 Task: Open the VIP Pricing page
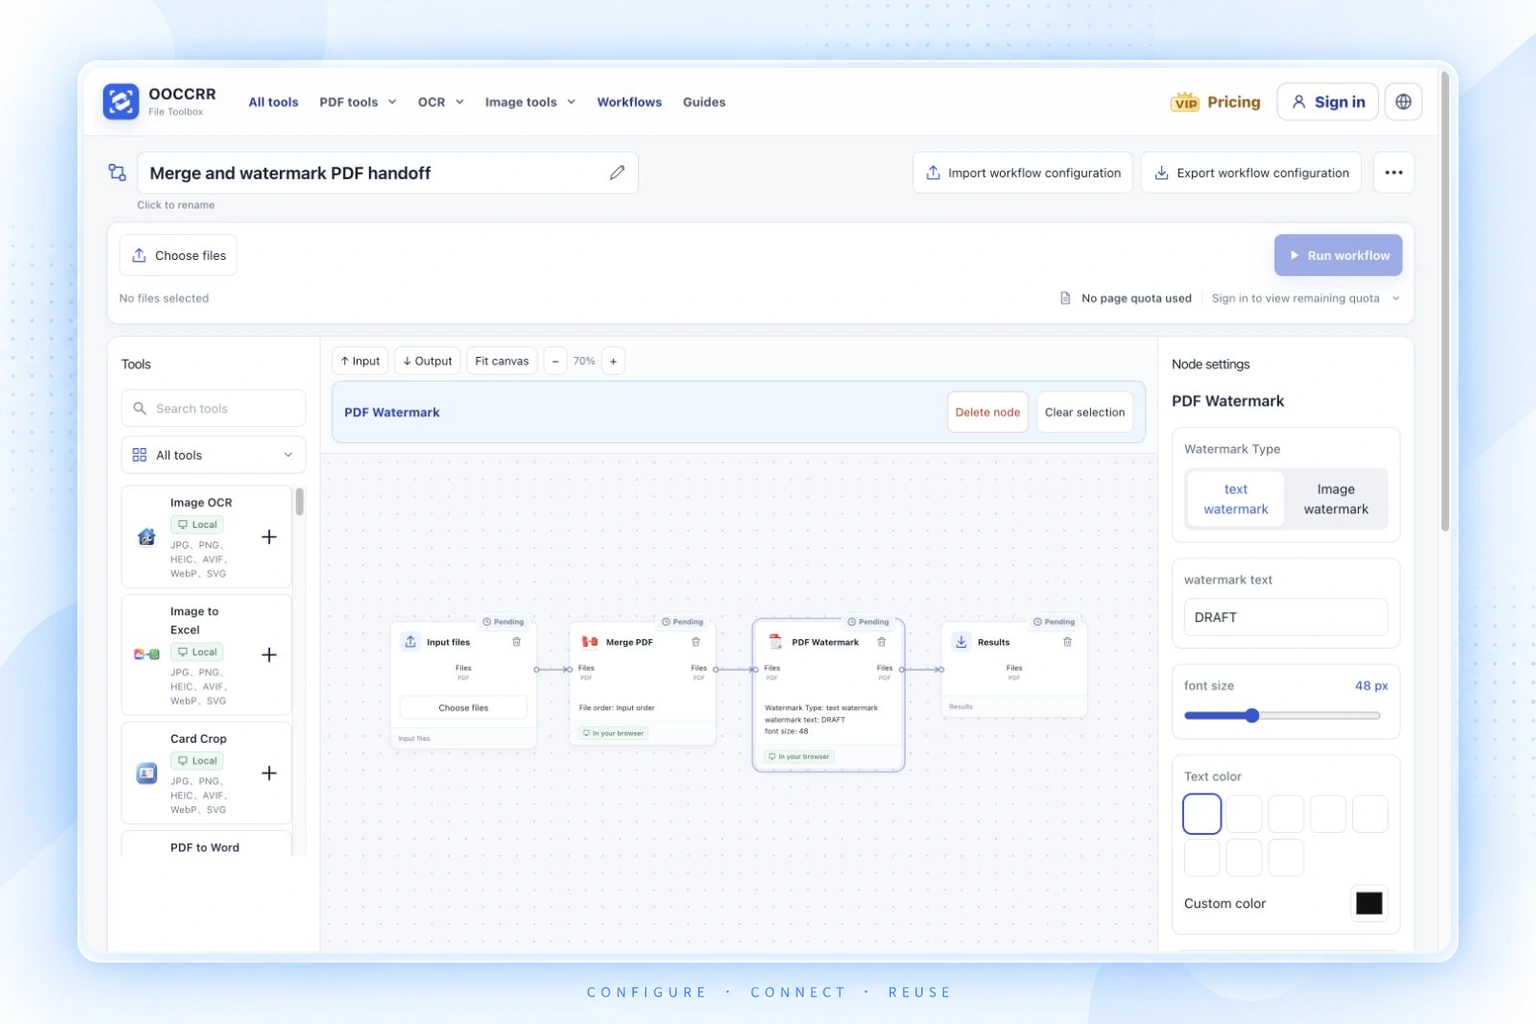pos(1215,102)
